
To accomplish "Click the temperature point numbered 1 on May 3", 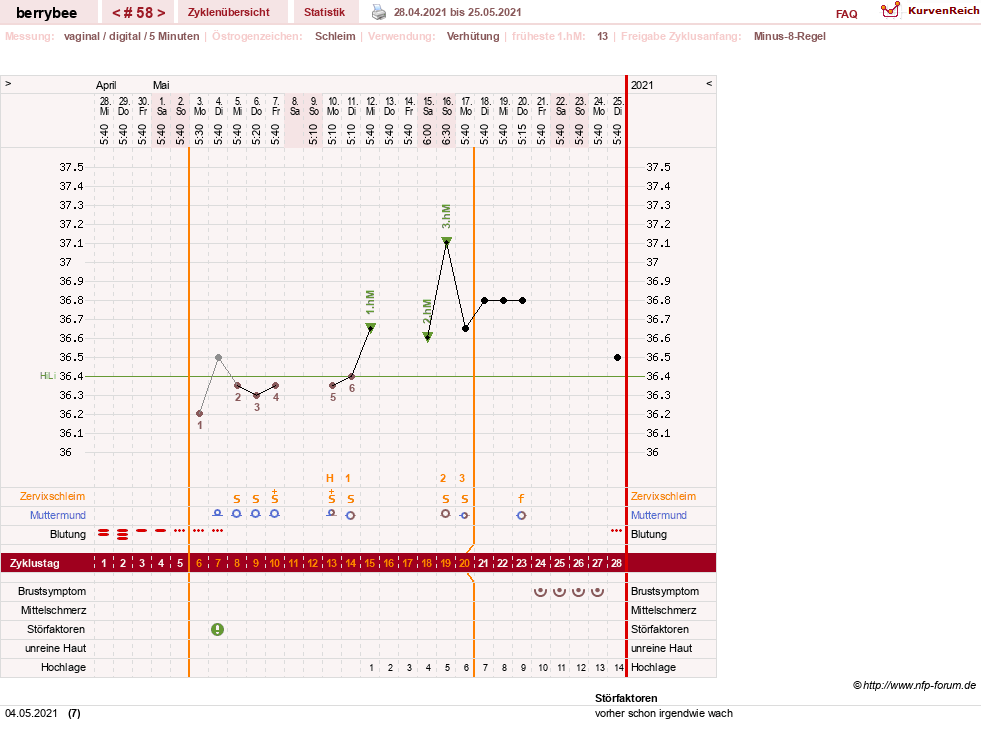I will 200,414.
